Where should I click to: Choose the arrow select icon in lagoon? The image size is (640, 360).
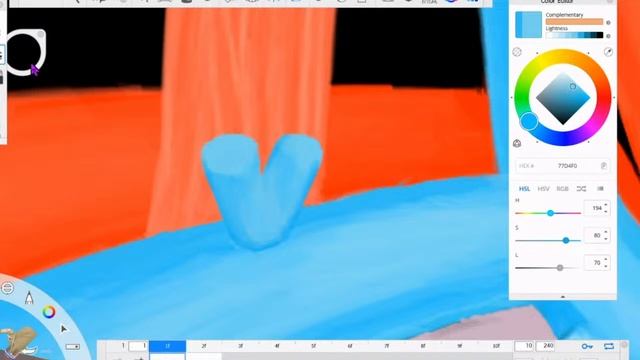pyautogui.click(x=64, y=329)
